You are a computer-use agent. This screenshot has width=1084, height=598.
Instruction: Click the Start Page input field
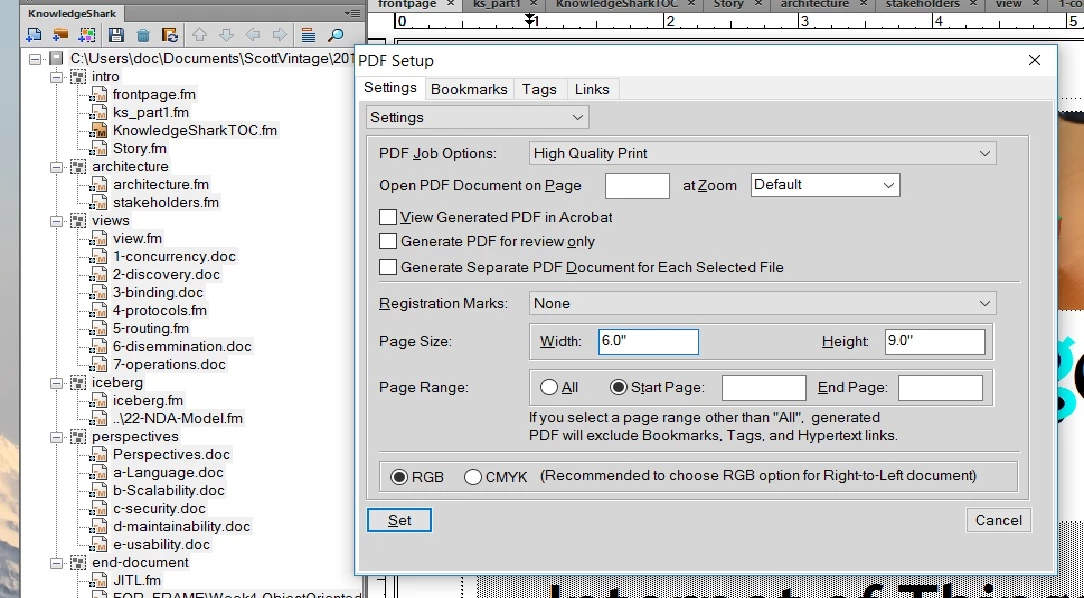764,388
